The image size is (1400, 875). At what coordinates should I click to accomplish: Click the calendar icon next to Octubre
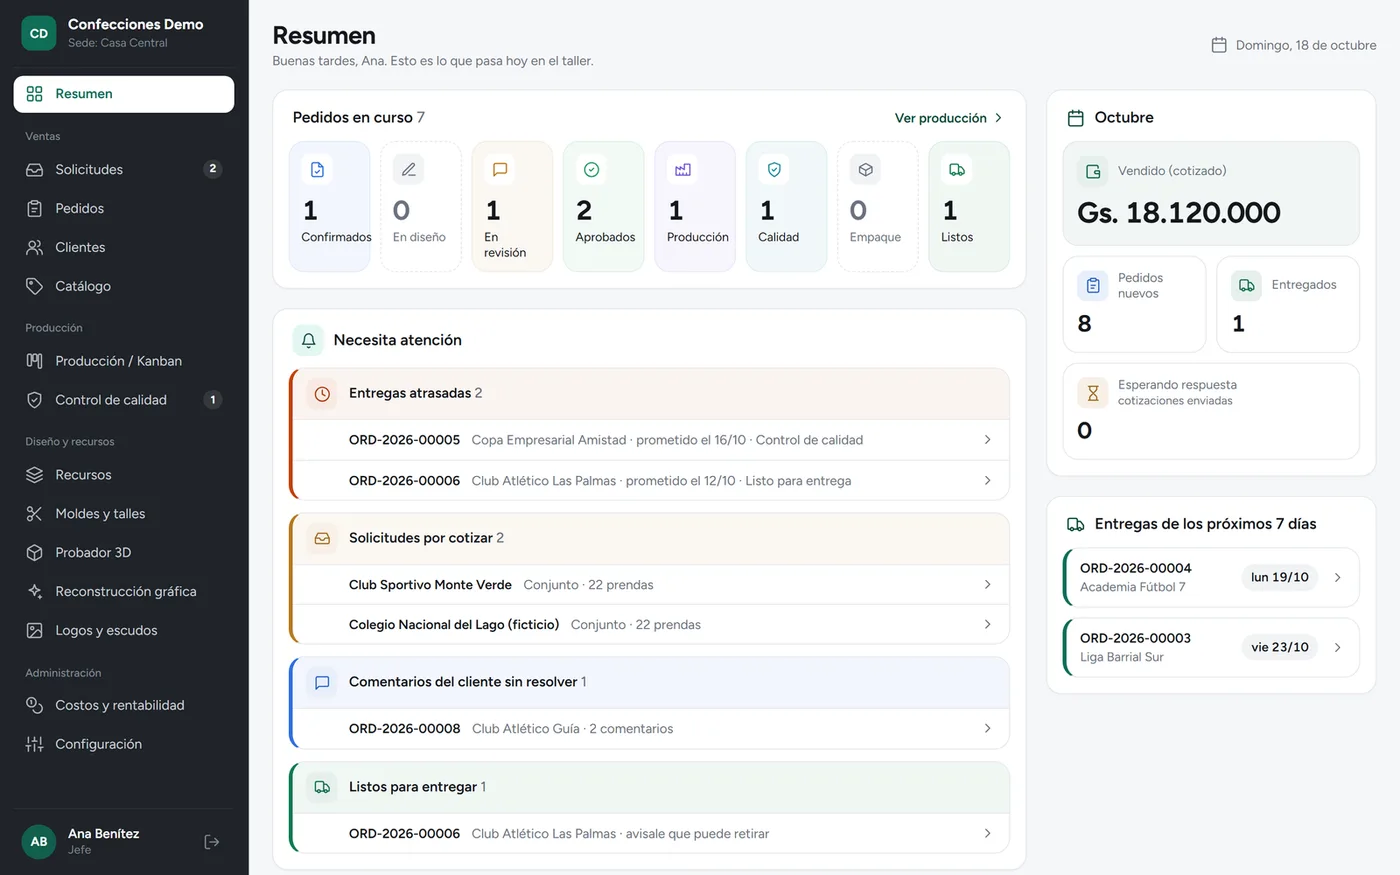click(1076, 118)
